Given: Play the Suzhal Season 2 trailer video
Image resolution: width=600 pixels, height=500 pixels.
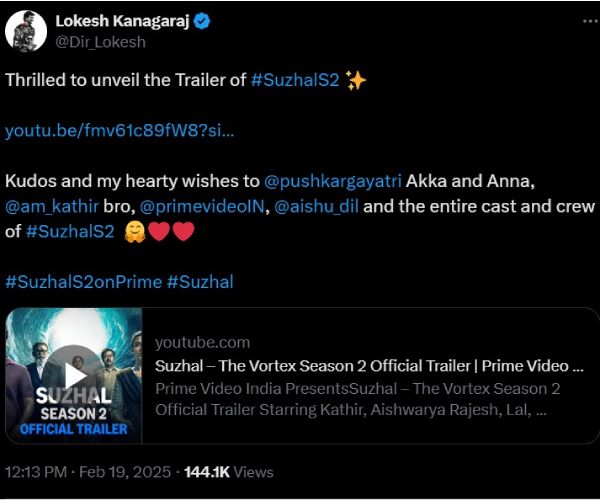Looking at the screenshot, I should [74, 375].
